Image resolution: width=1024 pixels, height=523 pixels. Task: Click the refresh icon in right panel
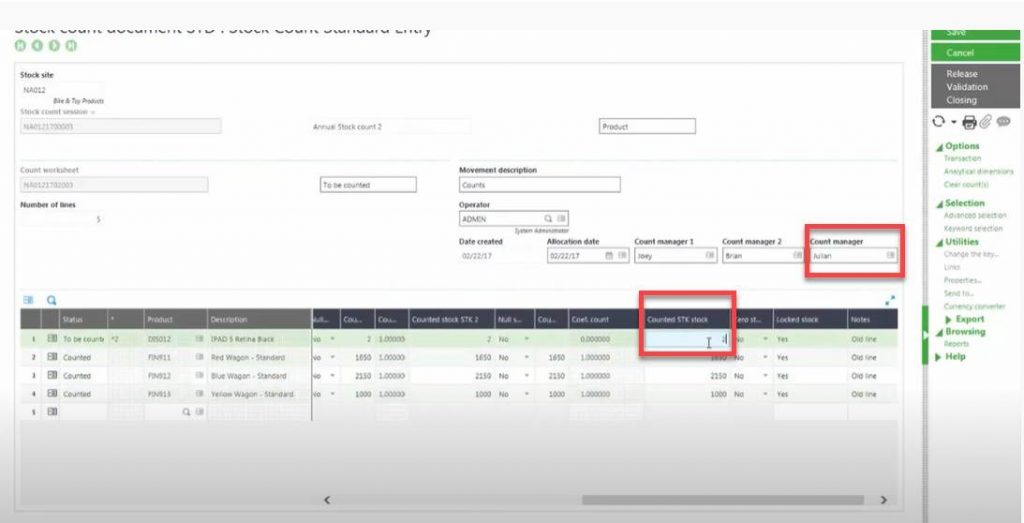click(938, 122)
